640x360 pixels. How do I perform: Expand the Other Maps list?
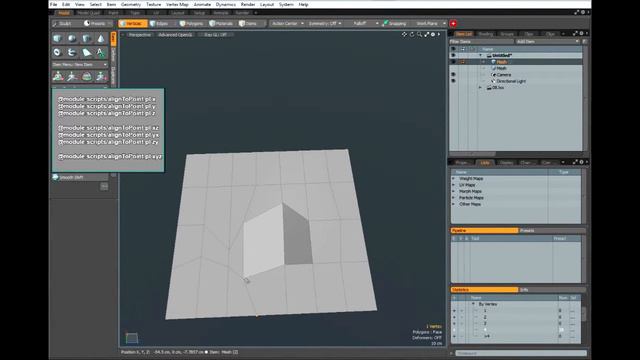pos(453,204)
